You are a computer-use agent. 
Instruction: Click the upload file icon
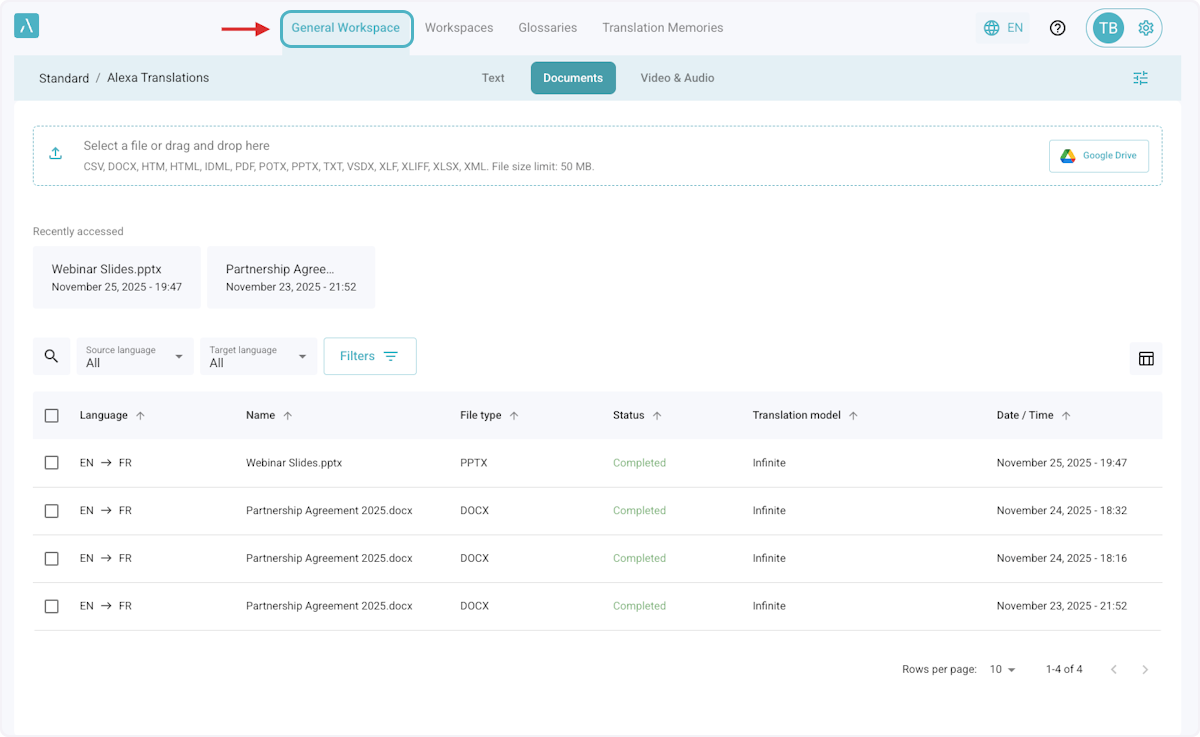[x=56, y=154]
